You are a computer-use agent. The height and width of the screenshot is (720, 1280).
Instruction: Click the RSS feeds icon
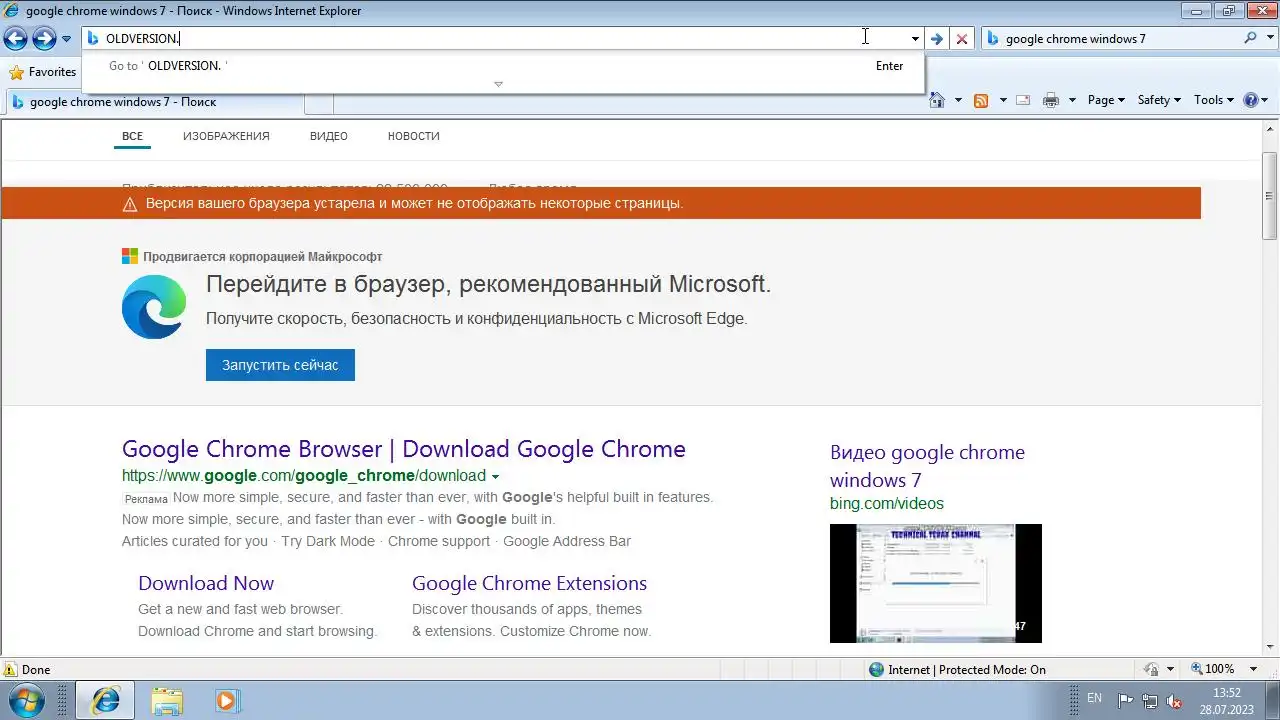pyautogui.click(x=981, y=100)
